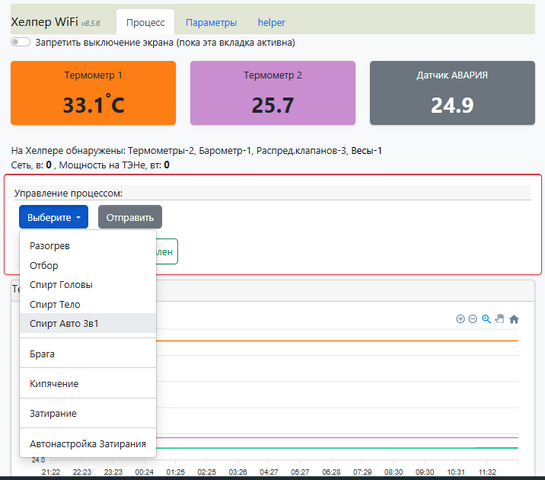Reset chart zoom with home icon
Screen dimensions: 545x480
pos(514,319)
